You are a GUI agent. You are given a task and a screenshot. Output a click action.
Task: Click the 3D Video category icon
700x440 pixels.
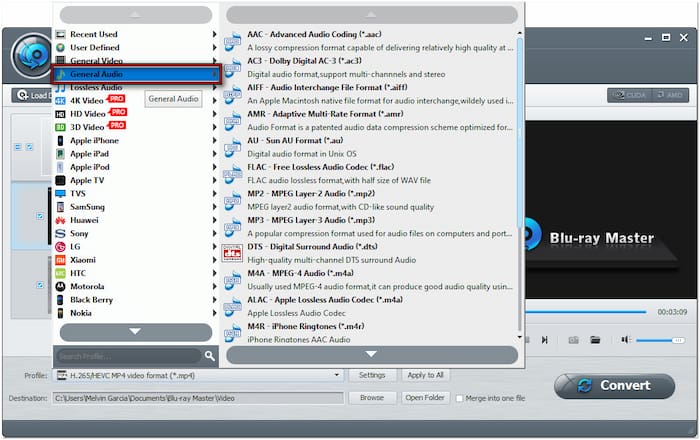point(60,127)
